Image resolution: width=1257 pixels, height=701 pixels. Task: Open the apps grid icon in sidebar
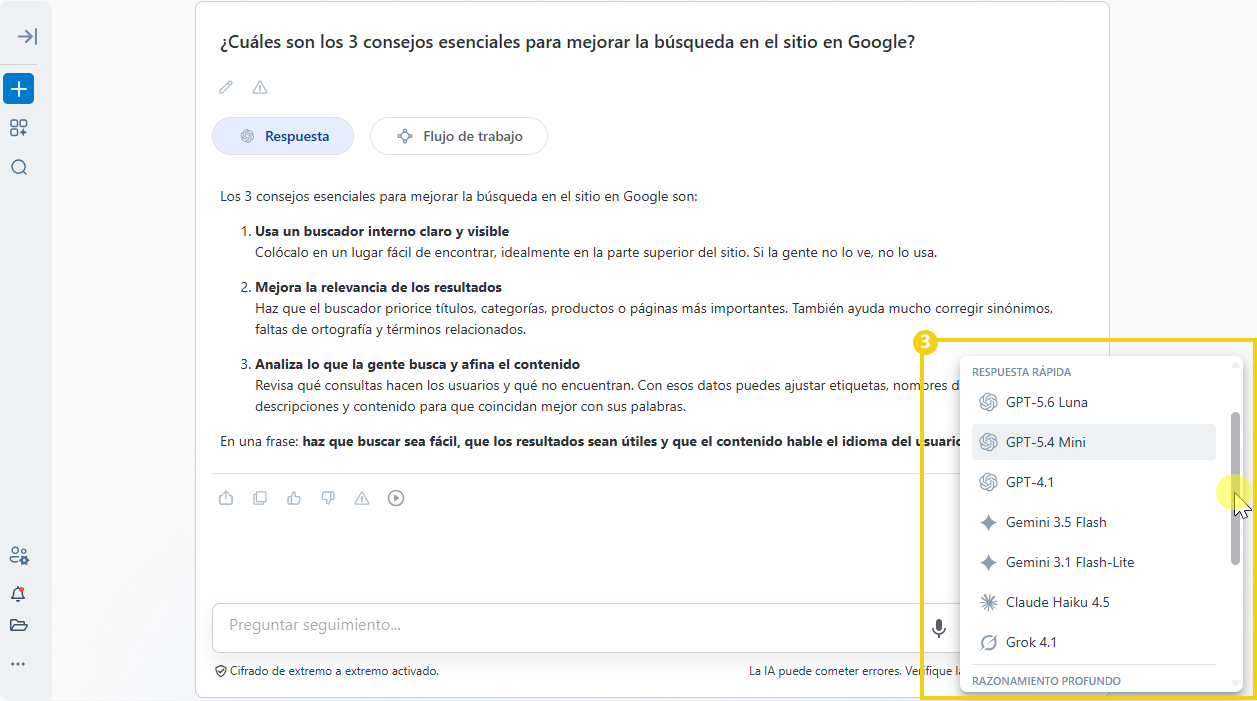point(19,128)
